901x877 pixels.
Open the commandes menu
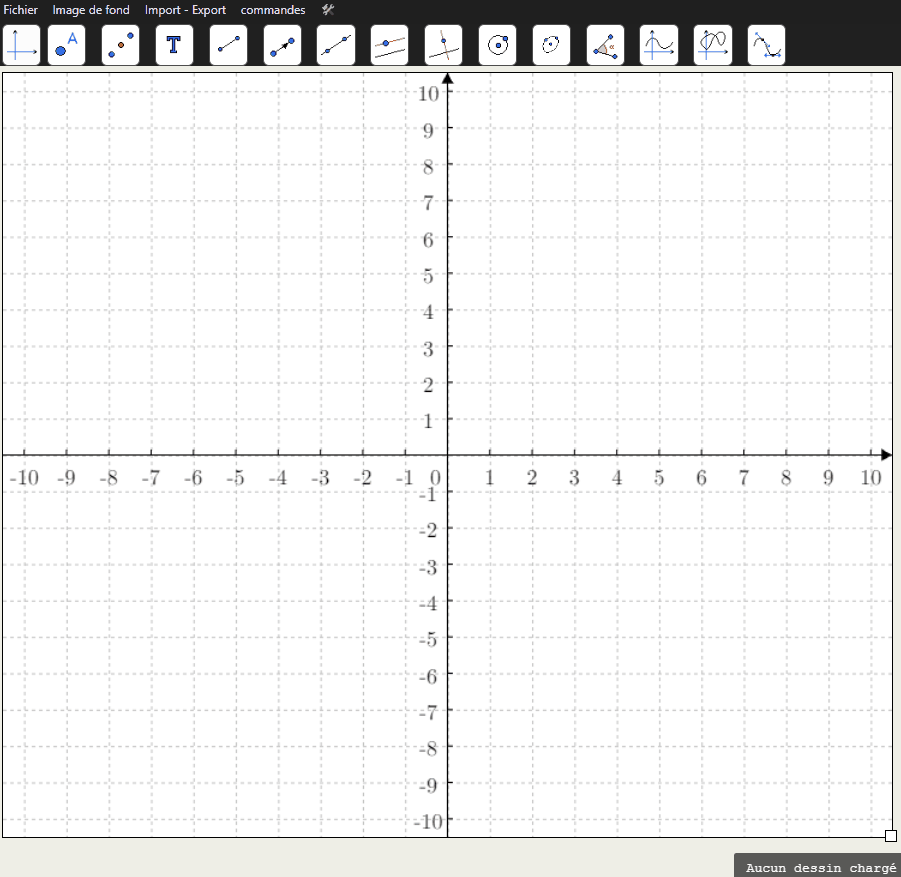[273, 10]
